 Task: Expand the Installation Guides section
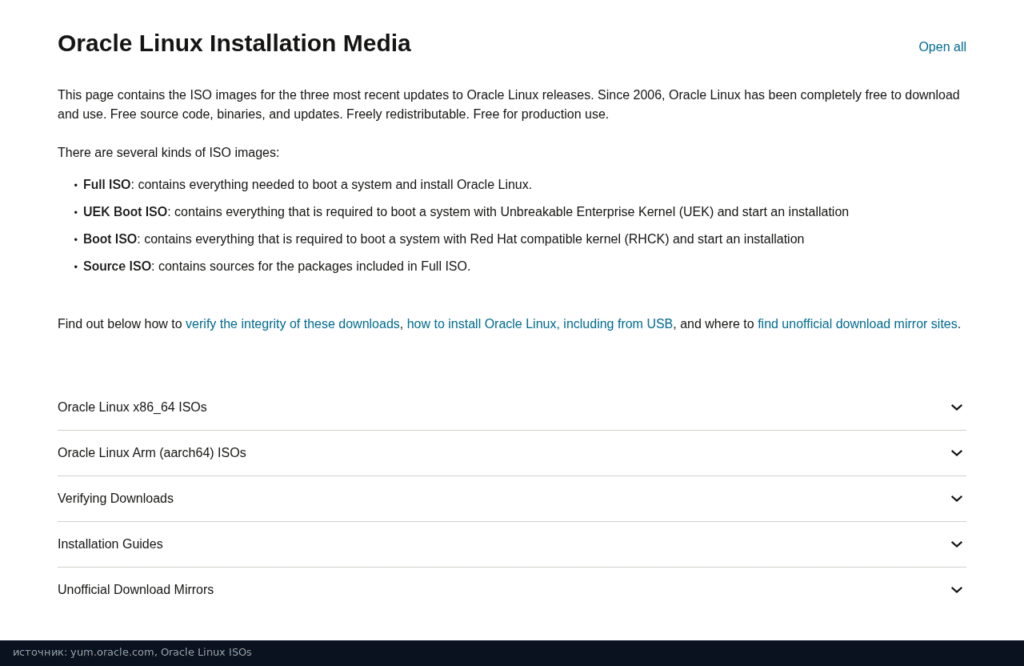click(511, 545)
